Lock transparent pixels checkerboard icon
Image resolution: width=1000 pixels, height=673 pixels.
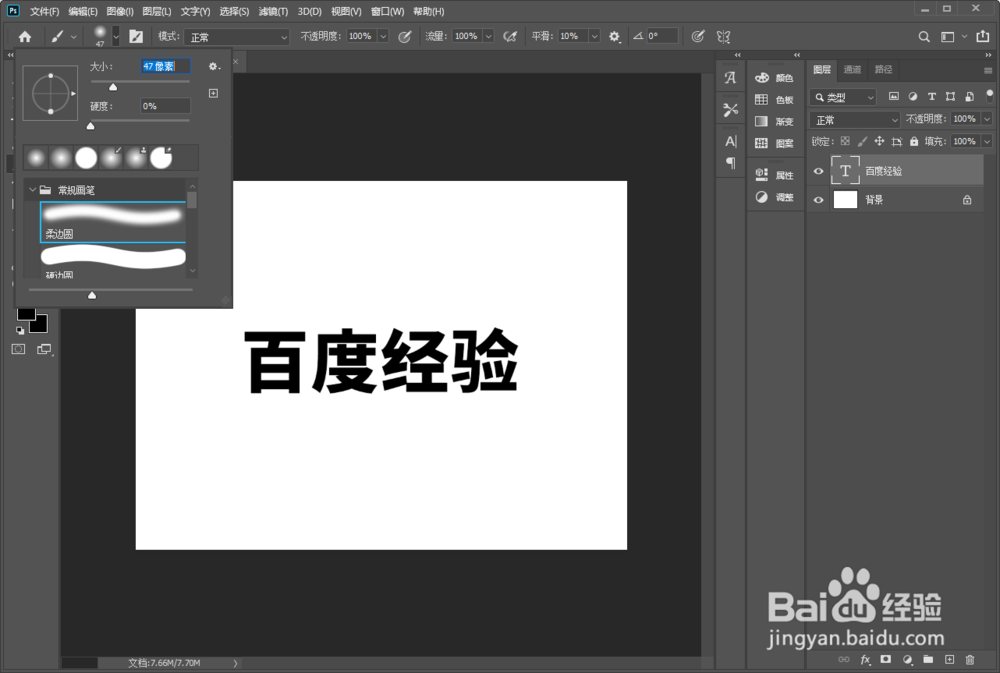(x=845, y=141)
